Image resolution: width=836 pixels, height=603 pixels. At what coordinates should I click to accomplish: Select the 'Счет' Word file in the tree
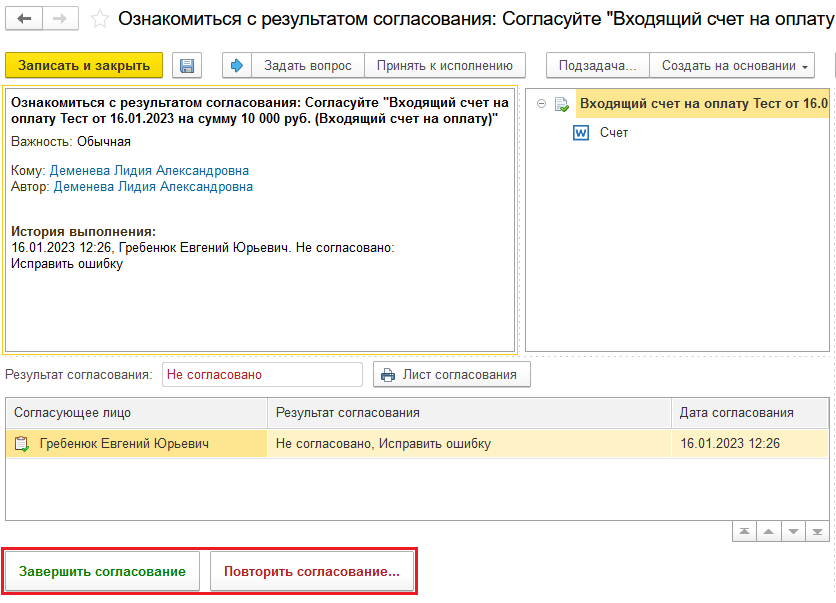(x=613, y=133)
